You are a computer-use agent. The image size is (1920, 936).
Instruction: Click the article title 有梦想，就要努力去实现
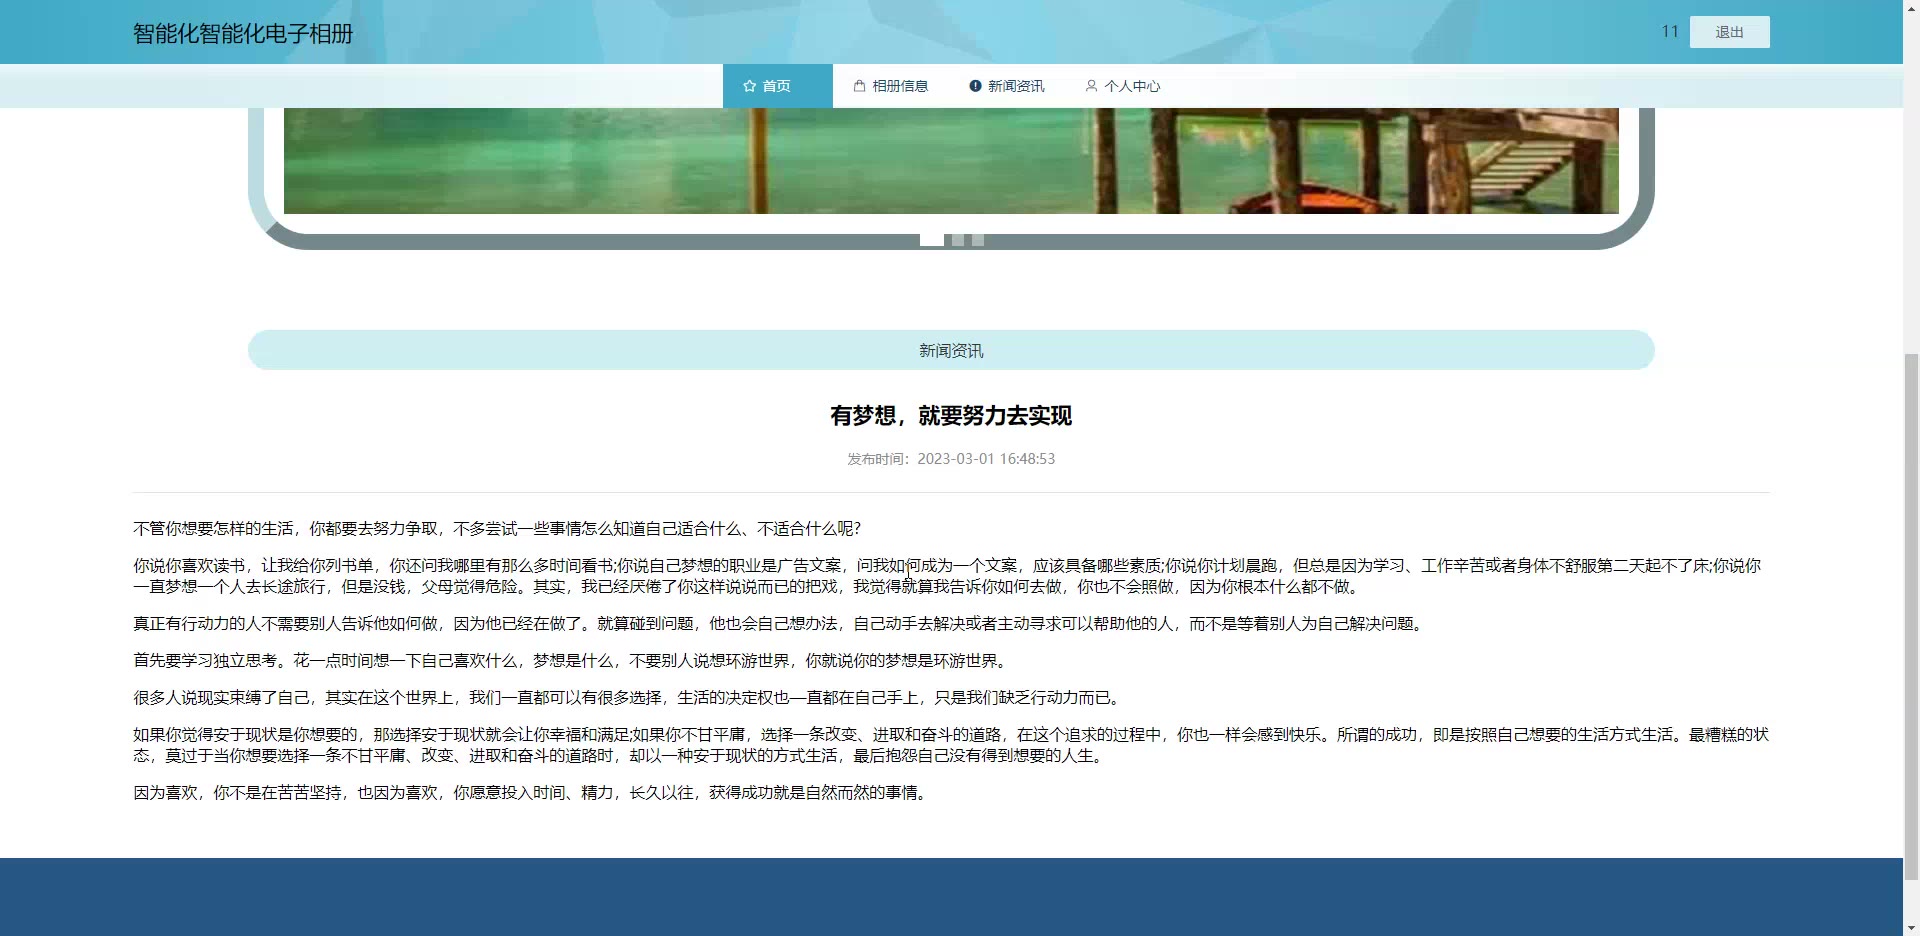(951, 416)
